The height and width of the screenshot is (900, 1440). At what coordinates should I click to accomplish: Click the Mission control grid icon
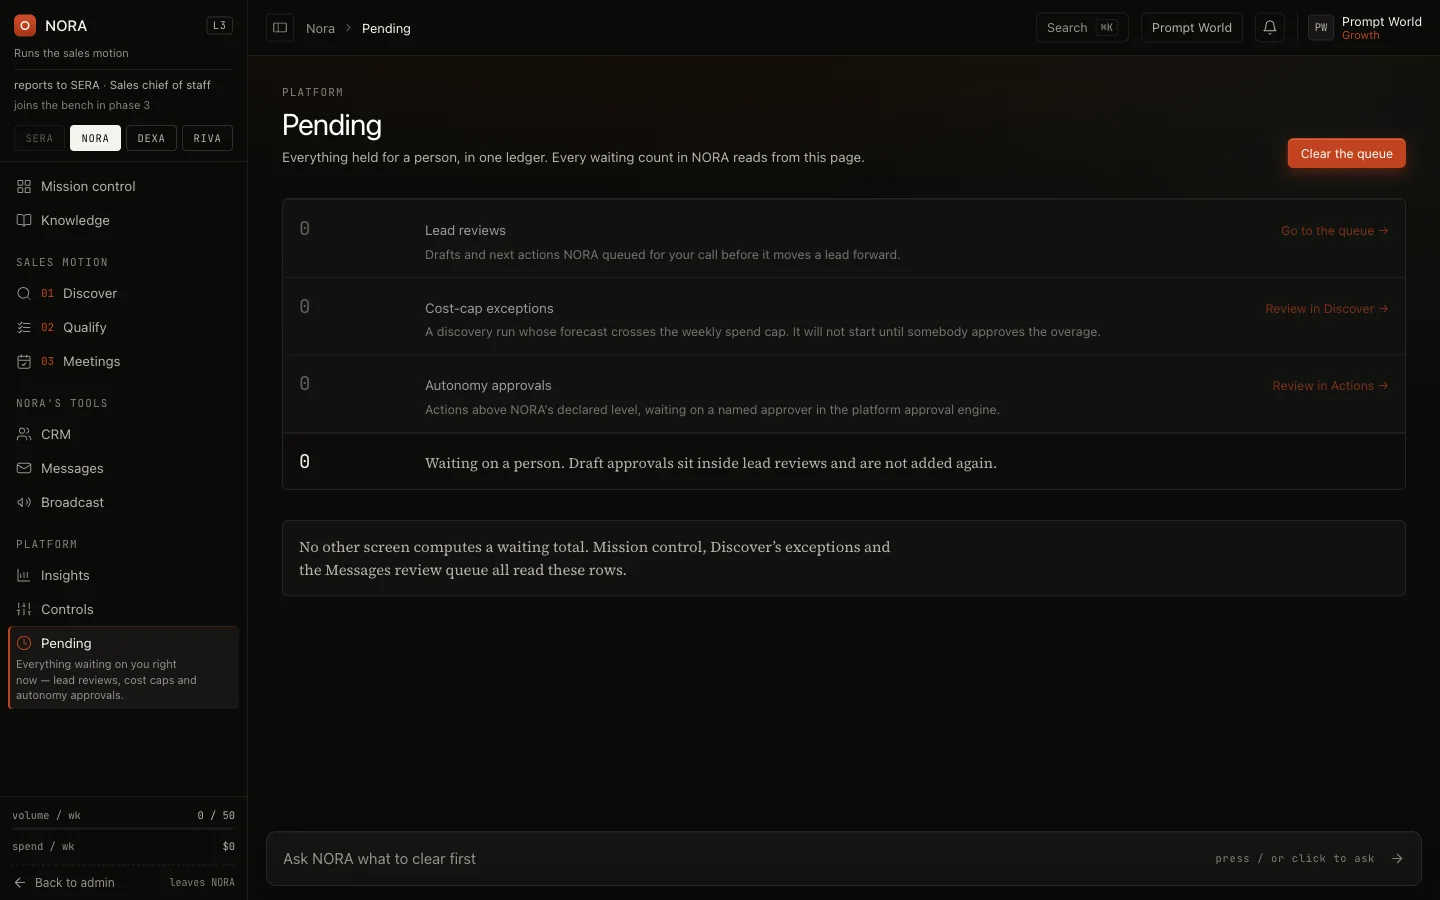click(24, 187)
